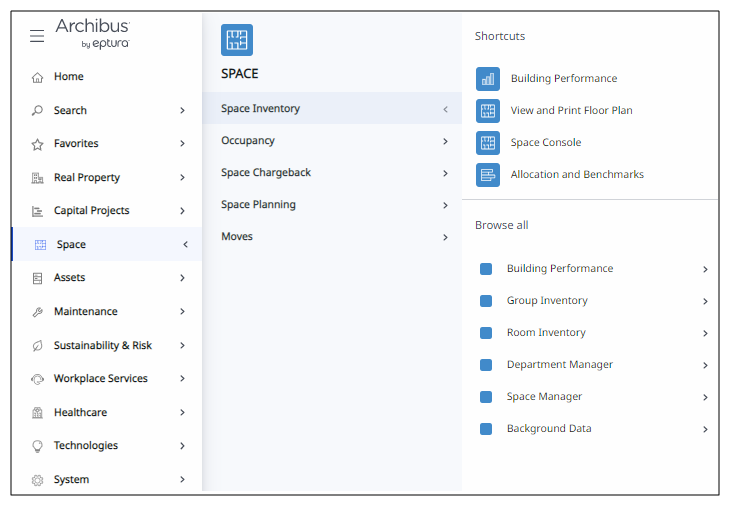The width and height of the screenshot is (731, 507).
Task: Expand the Occupancy submenu chevron
Action: click(445, 141)
